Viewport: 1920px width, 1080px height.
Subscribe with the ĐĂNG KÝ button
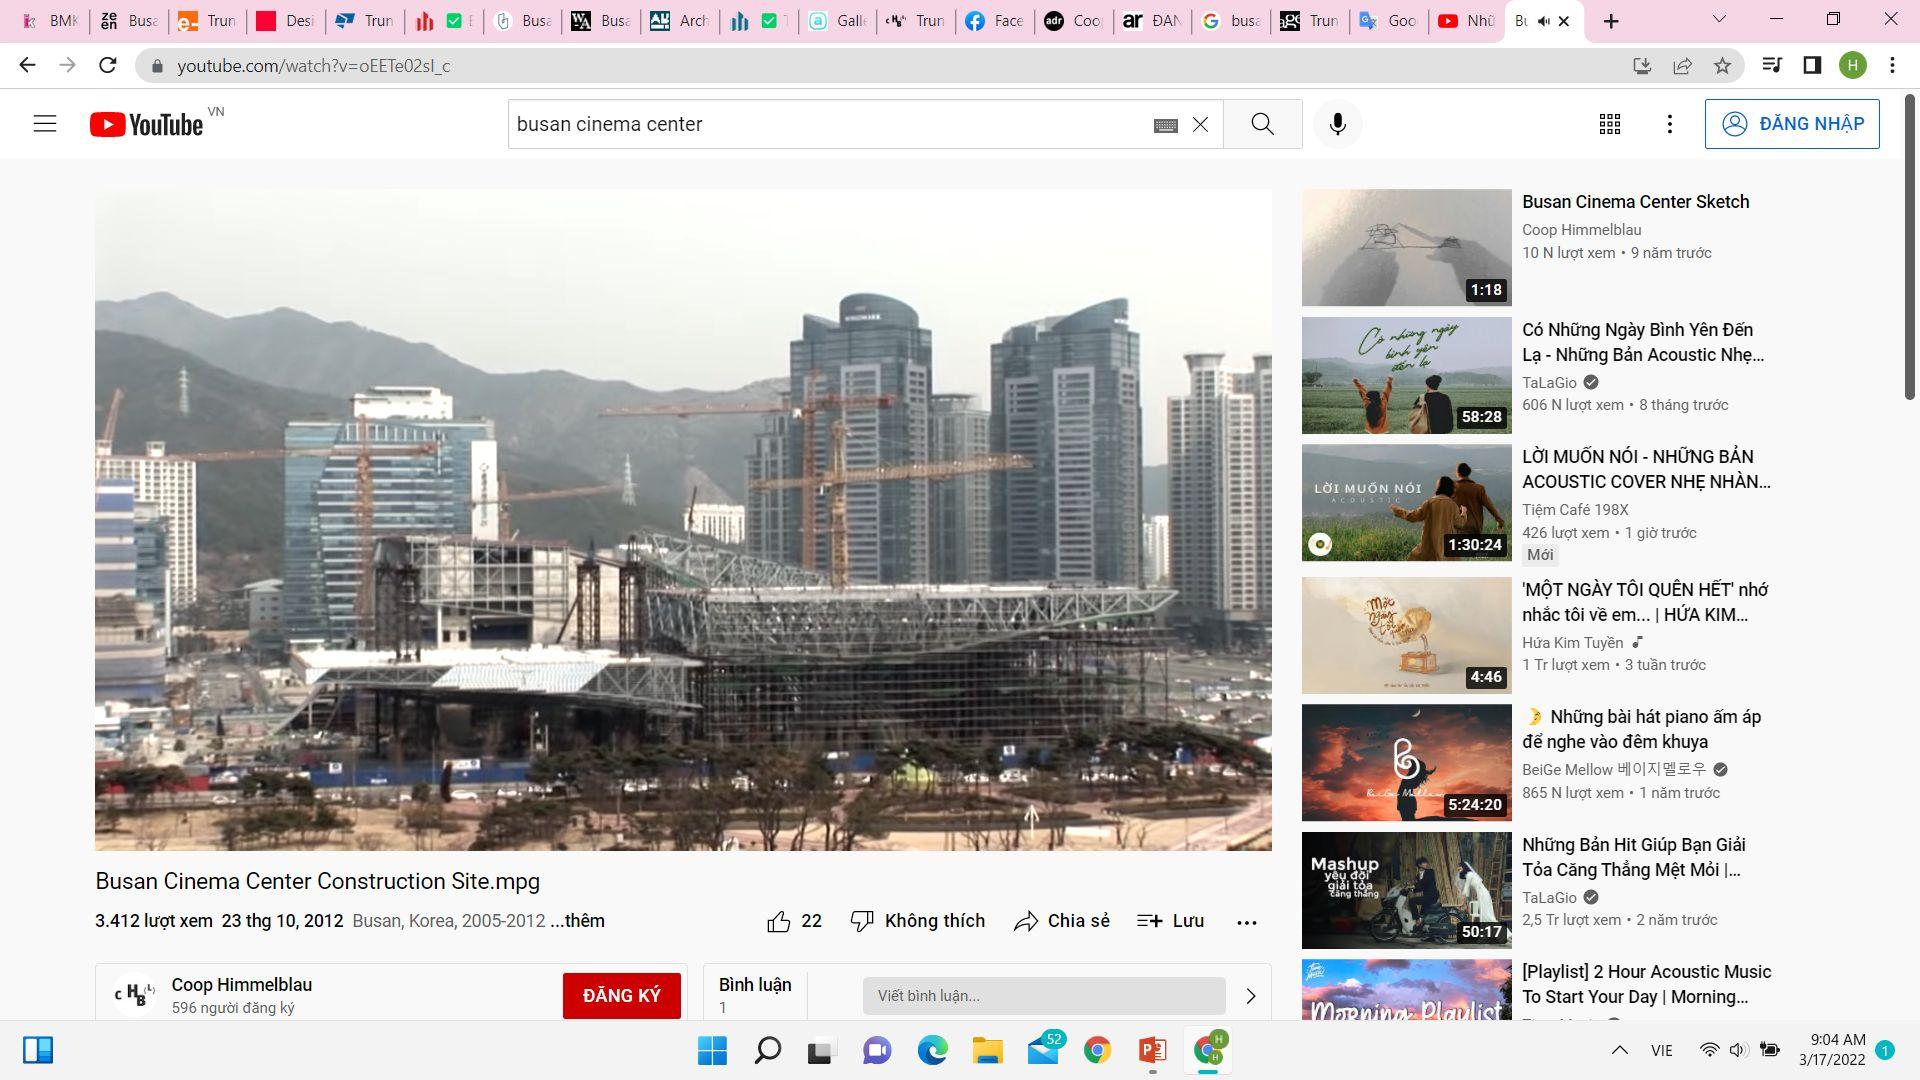(x=621, y=995)
